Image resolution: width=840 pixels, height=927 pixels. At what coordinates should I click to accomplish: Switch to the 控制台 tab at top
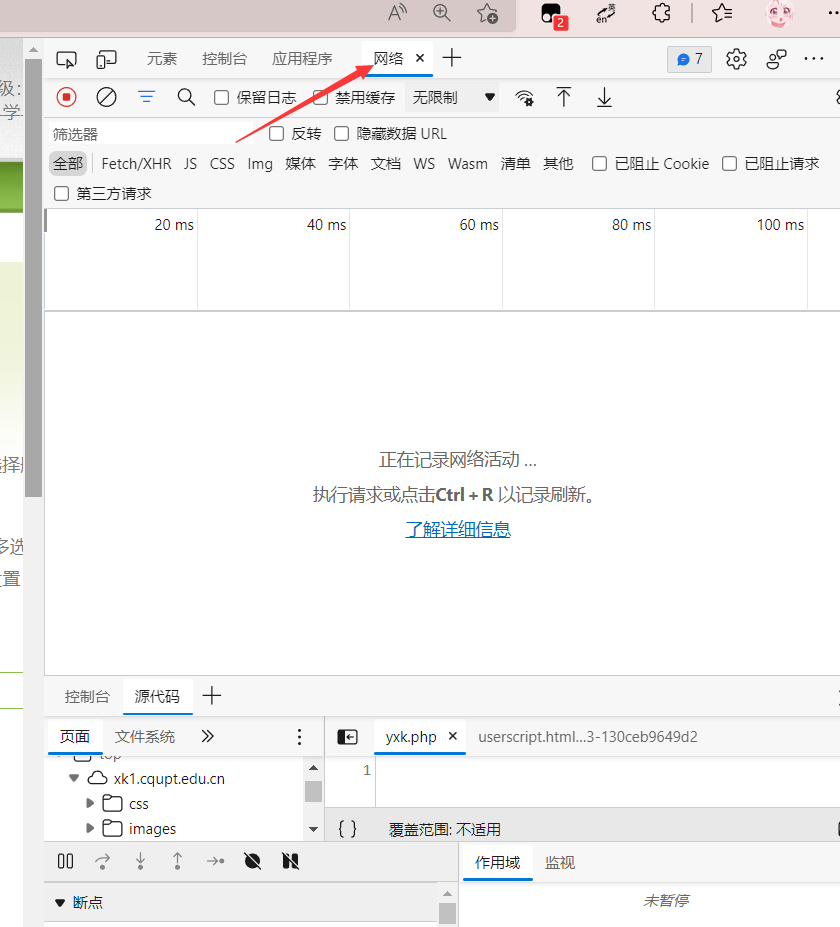[x=224, y=59]
